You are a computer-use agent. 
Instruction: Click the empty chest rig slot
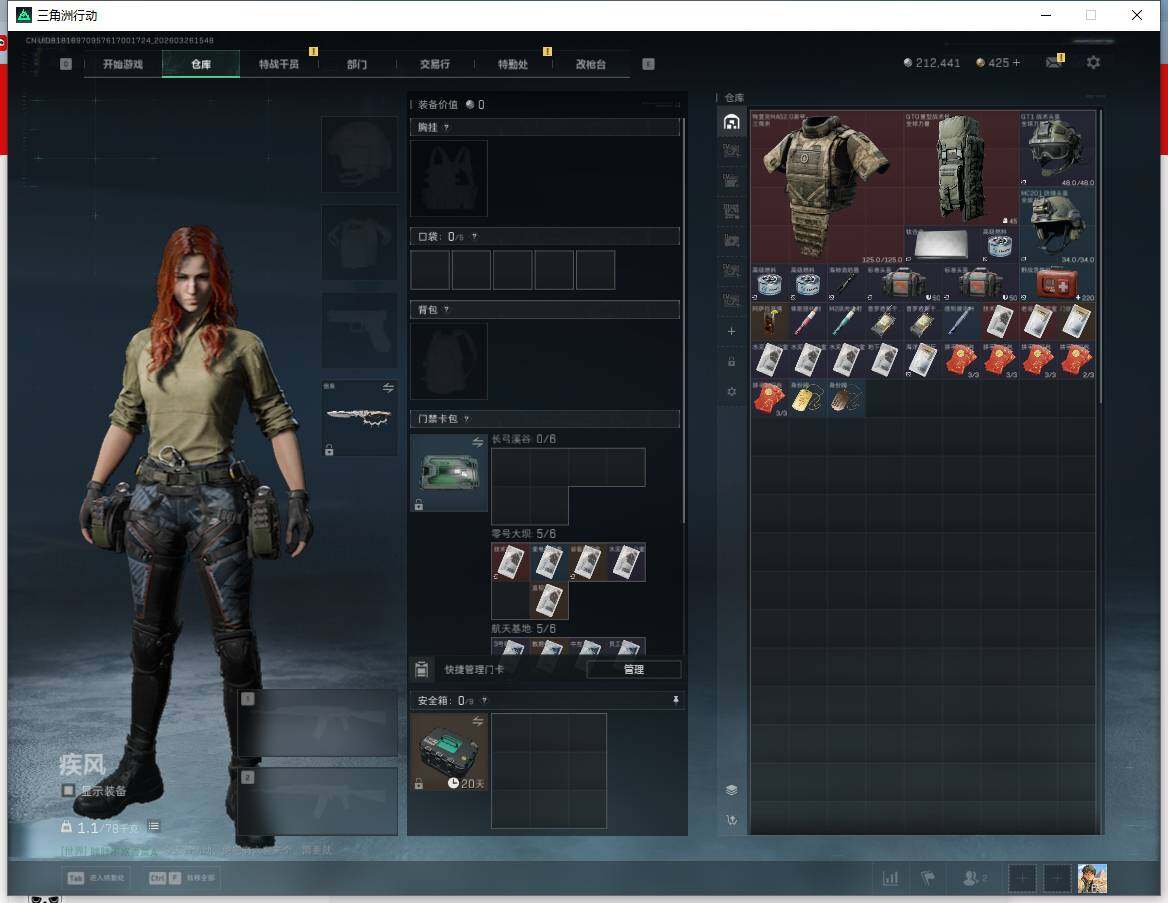point(449,179)
